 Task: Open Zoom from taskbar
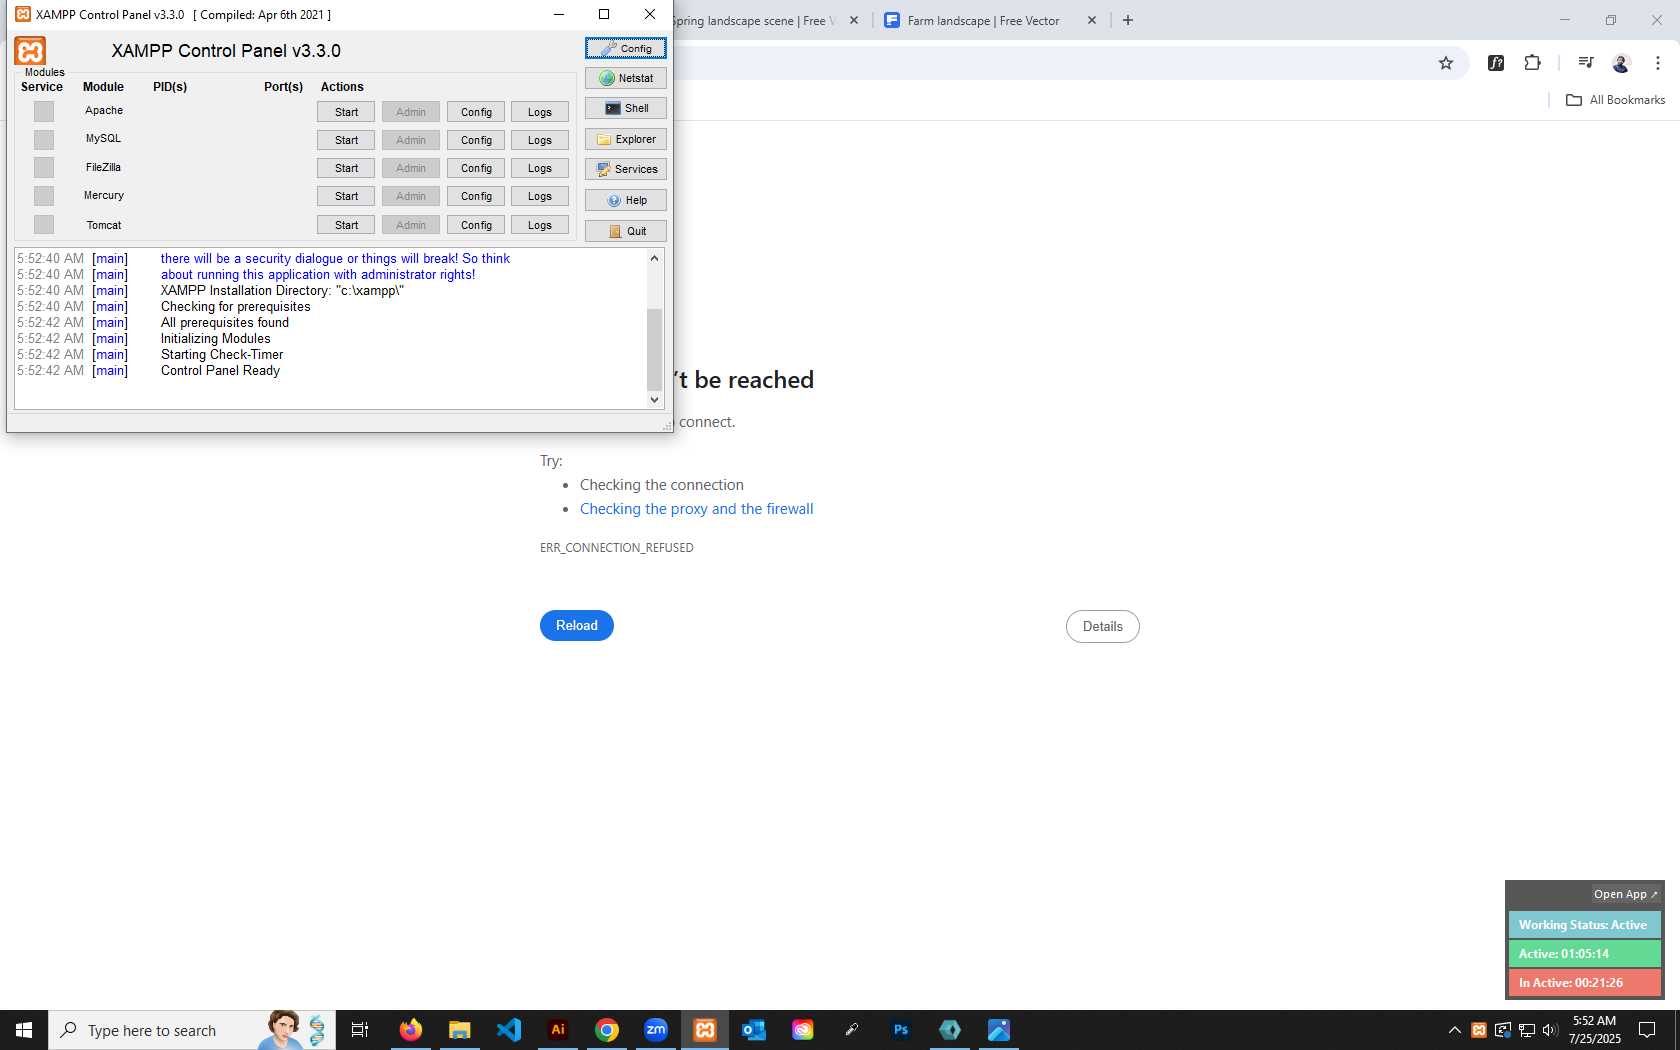(656, 1030)
